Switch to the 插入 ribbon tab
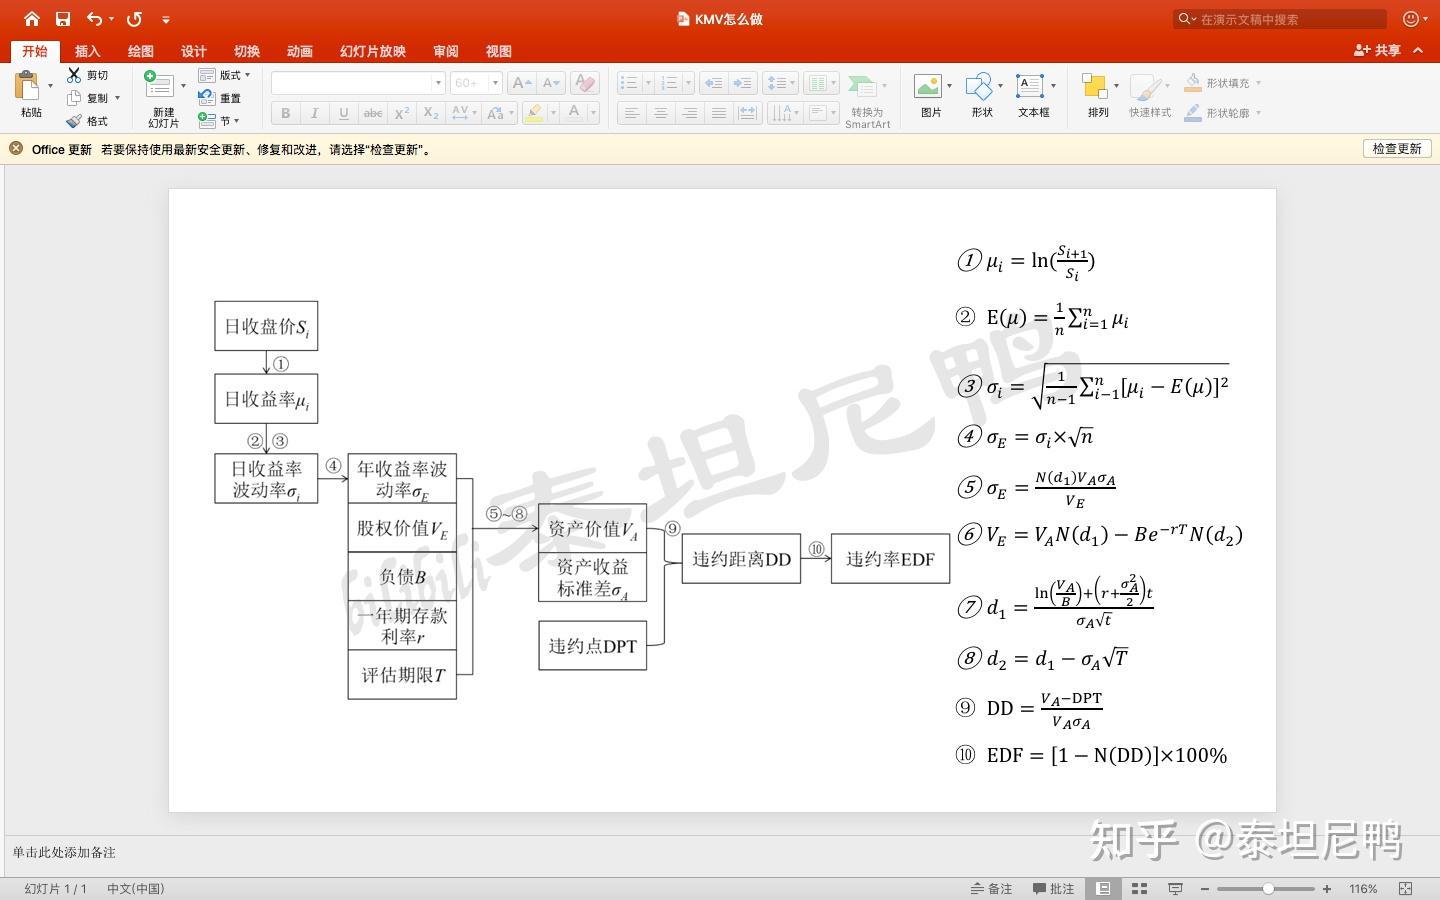The image size is (1440, 900). pyautogui.click(x=87, y=51)
